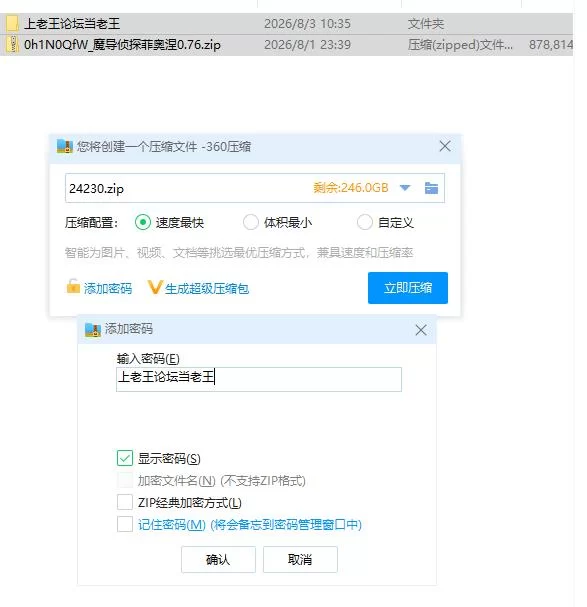Tick the 记住密码 checkbox
The image size is (587, 607).
point(125,525)
